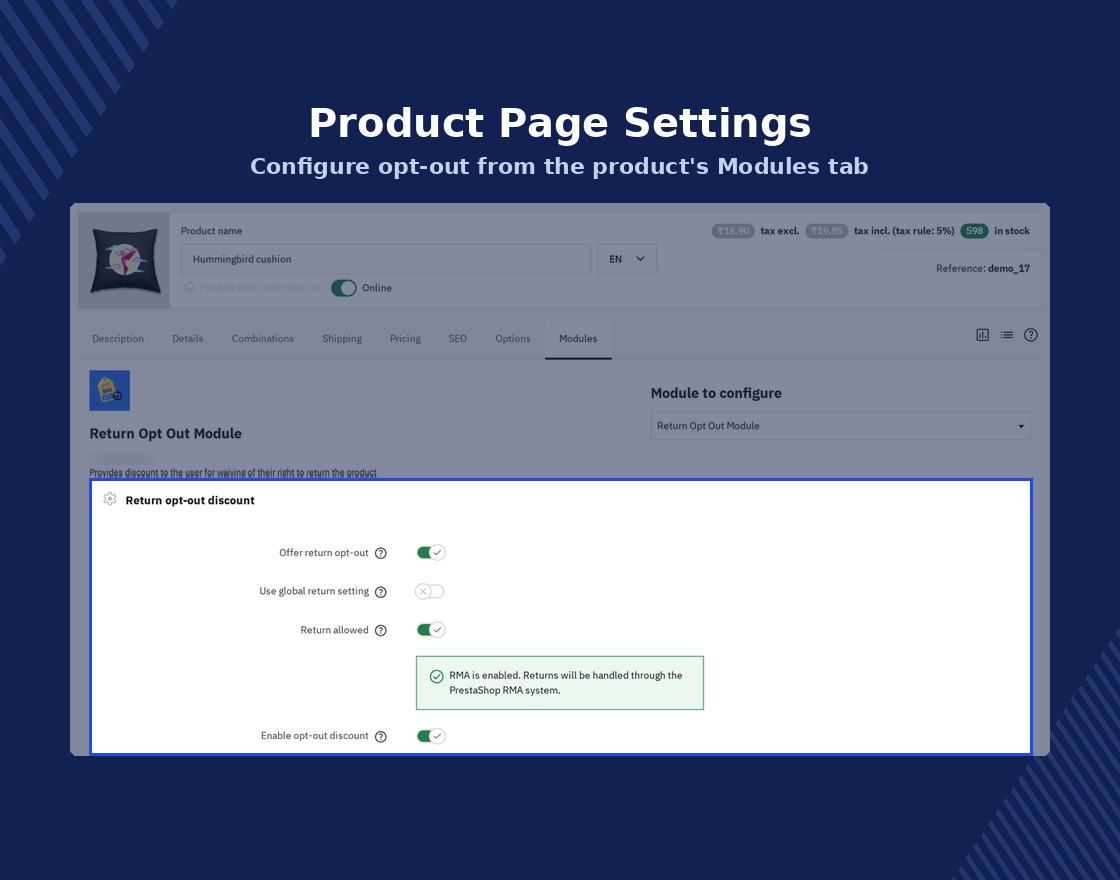Click the combinations layers icon
The height and width of the screenshot is (880, 1120).
pos(189,287)
